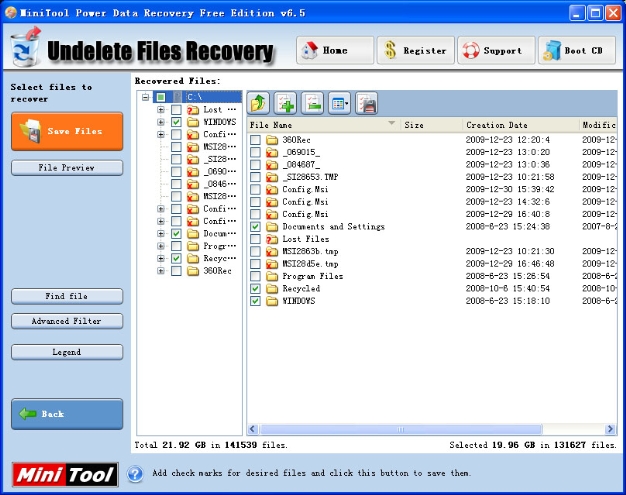626x495 pixels.
Task: Click the horizontal scrollbar thumb
Action: point(401,430)
